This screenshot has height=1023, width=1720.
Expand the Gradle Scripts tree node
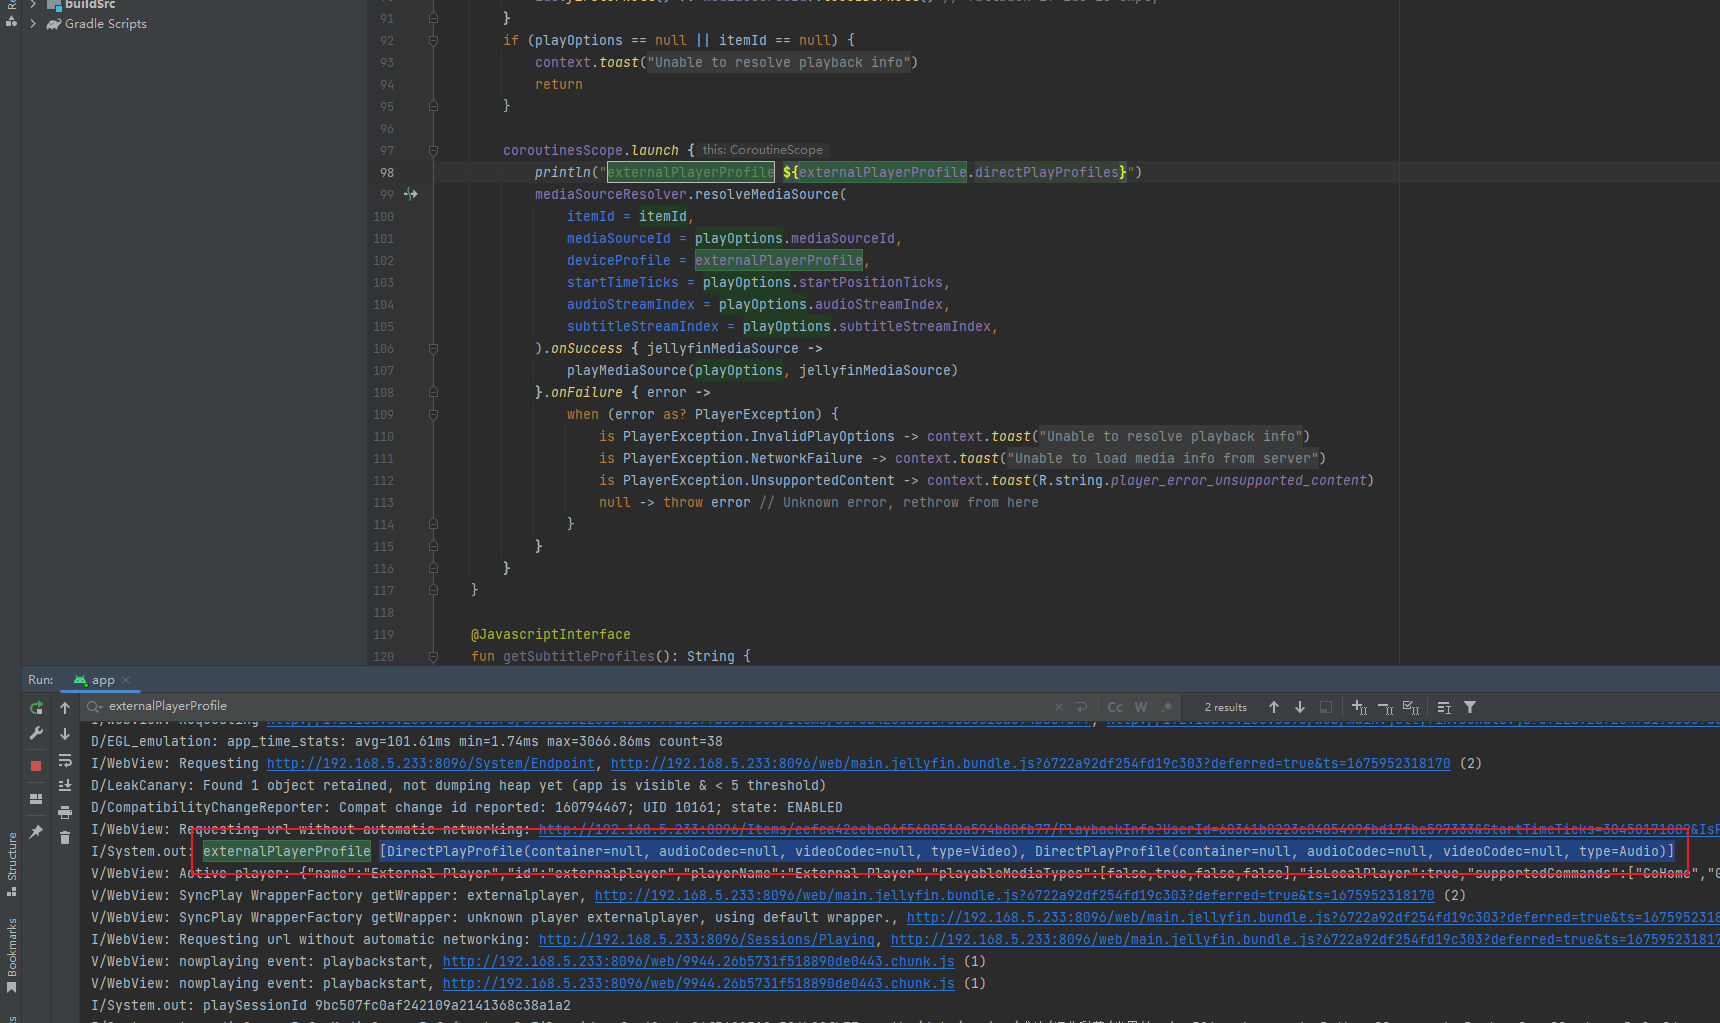point(33,24)
